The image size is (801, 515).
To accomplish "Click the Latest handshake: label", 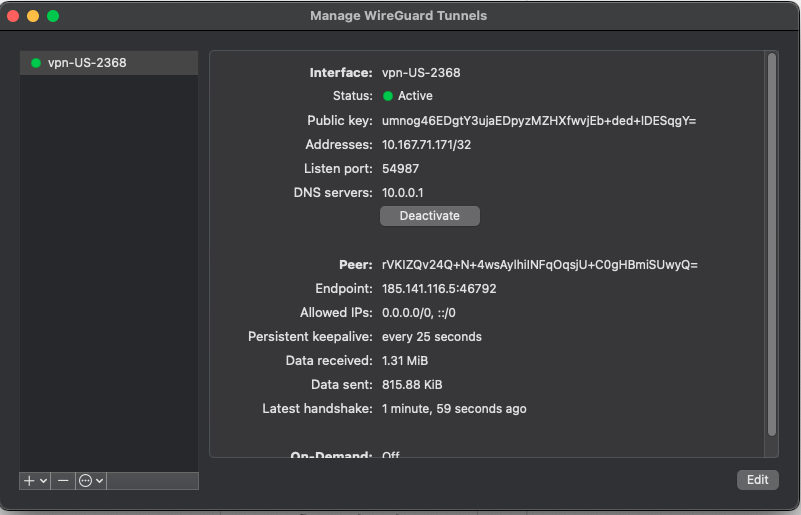I will (317, 409).
